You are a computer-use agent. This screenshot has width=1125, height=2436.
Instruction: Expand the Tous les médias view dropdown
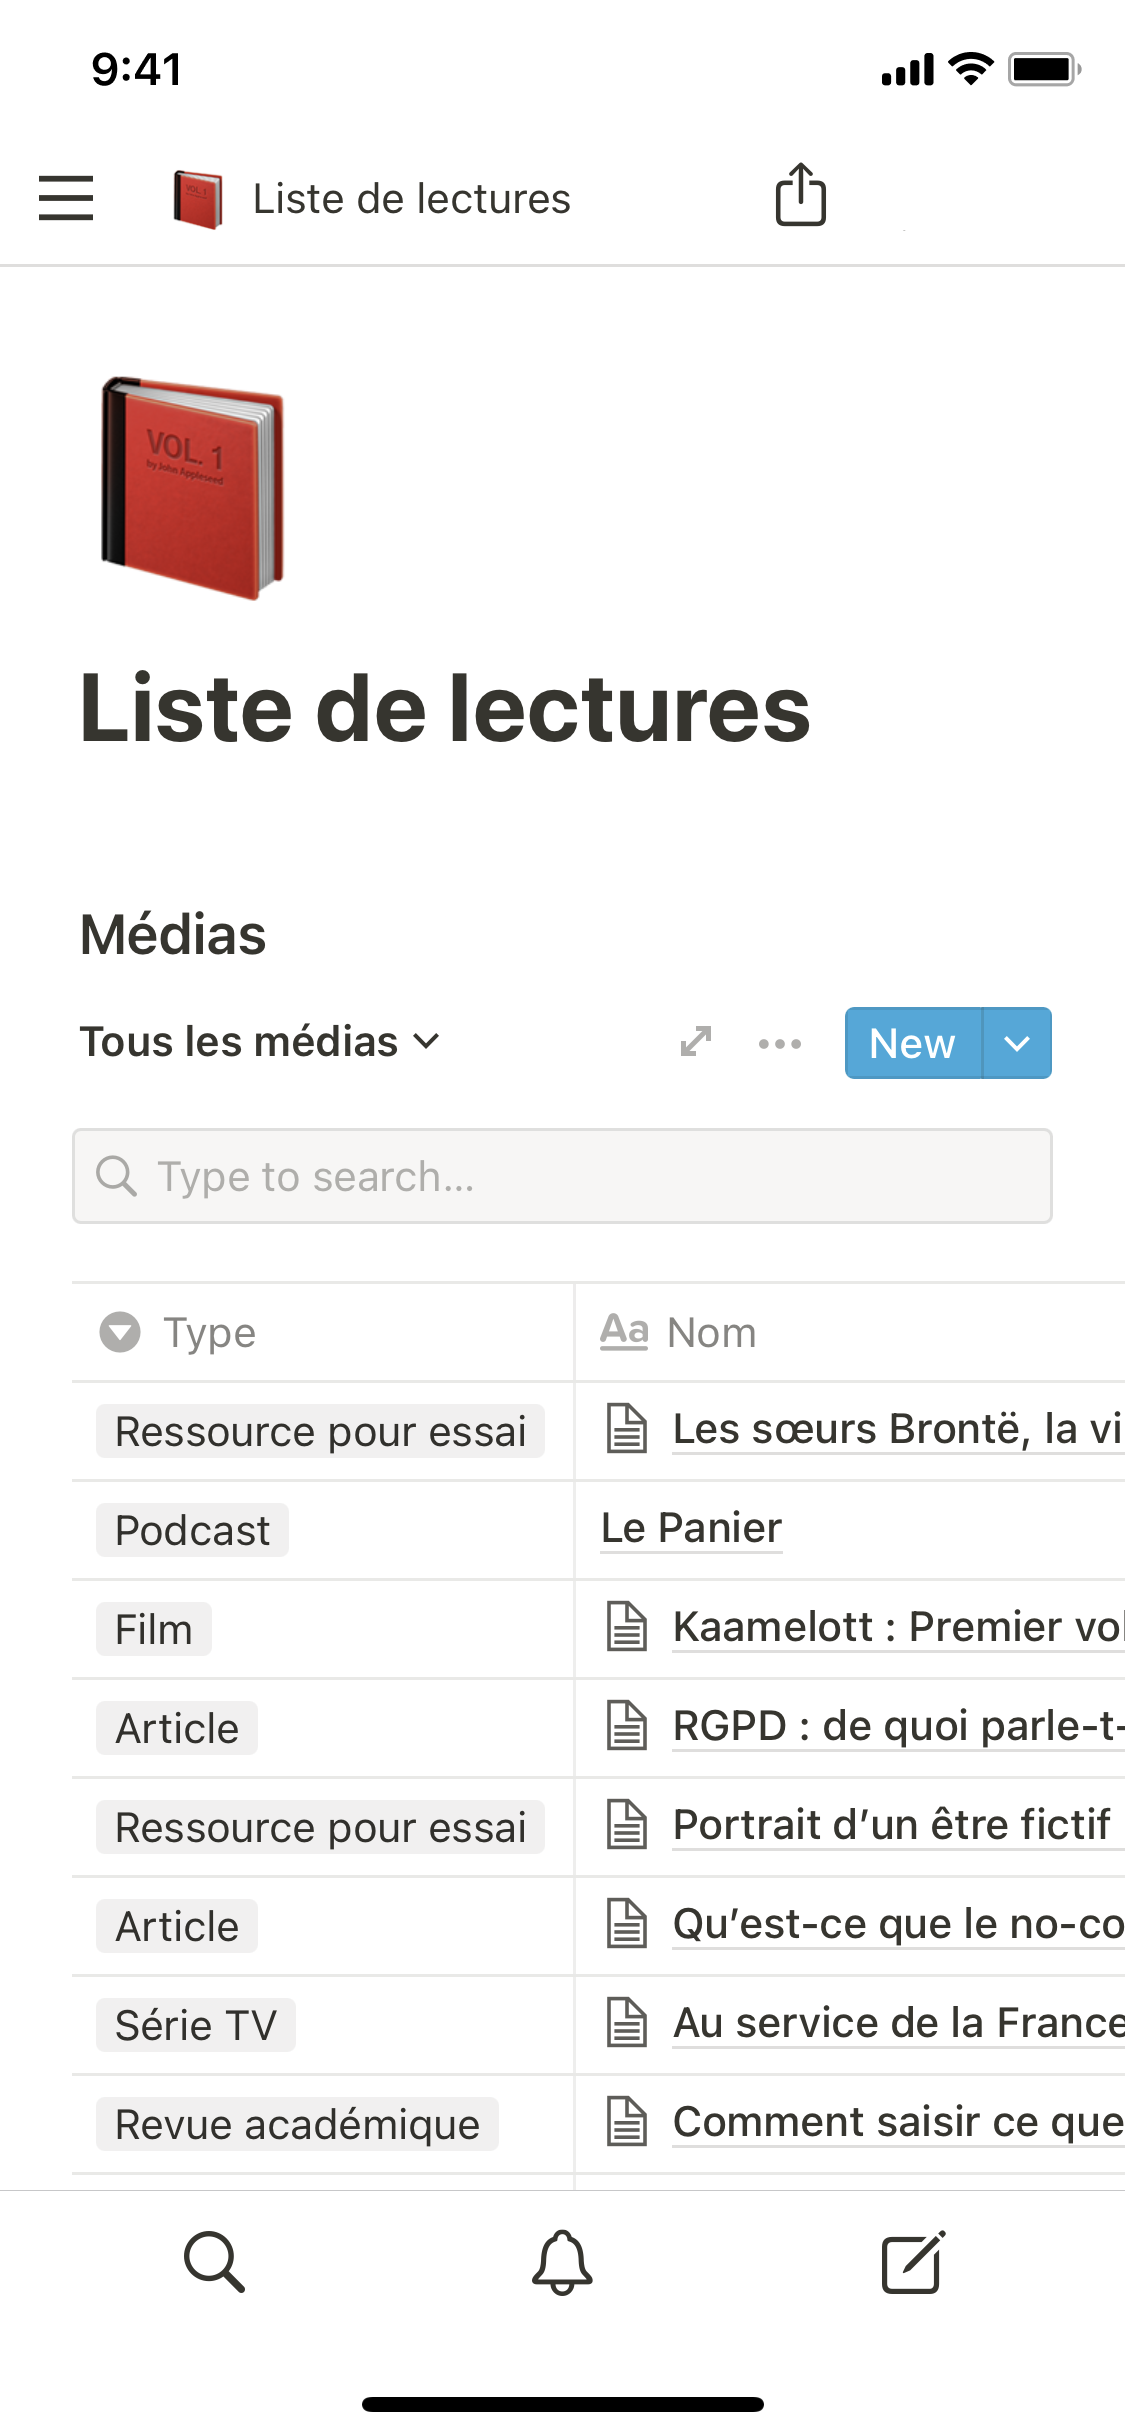[260, 1042]
